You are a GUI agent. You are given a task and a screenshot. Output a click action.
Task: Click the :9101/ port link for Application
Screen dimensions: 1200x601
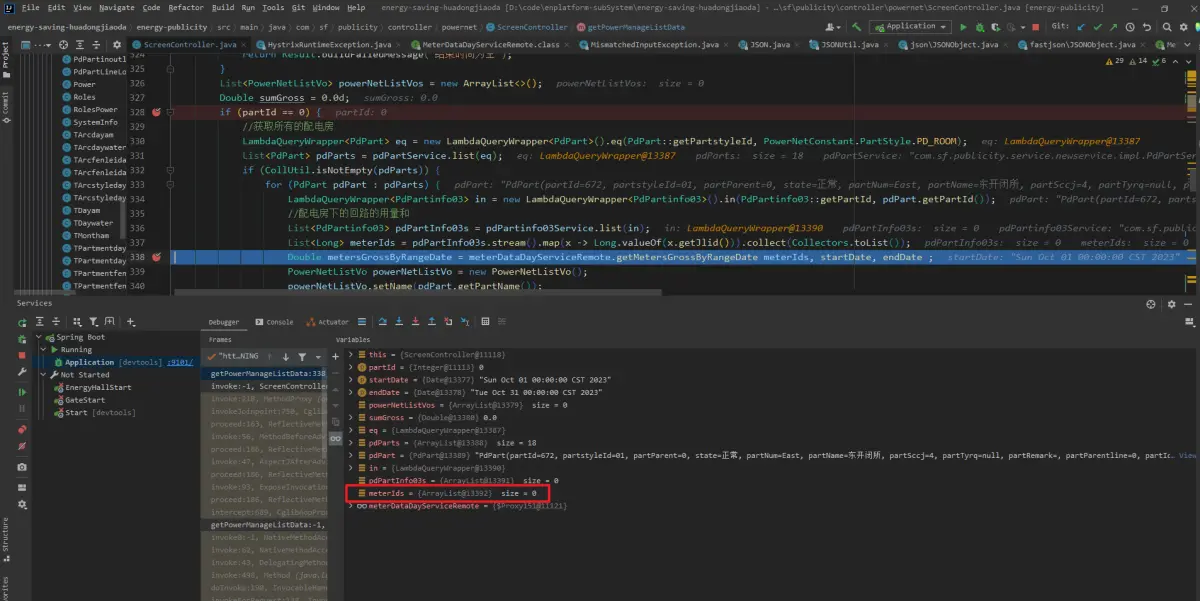pyautogui.click(x=181, y=363)
